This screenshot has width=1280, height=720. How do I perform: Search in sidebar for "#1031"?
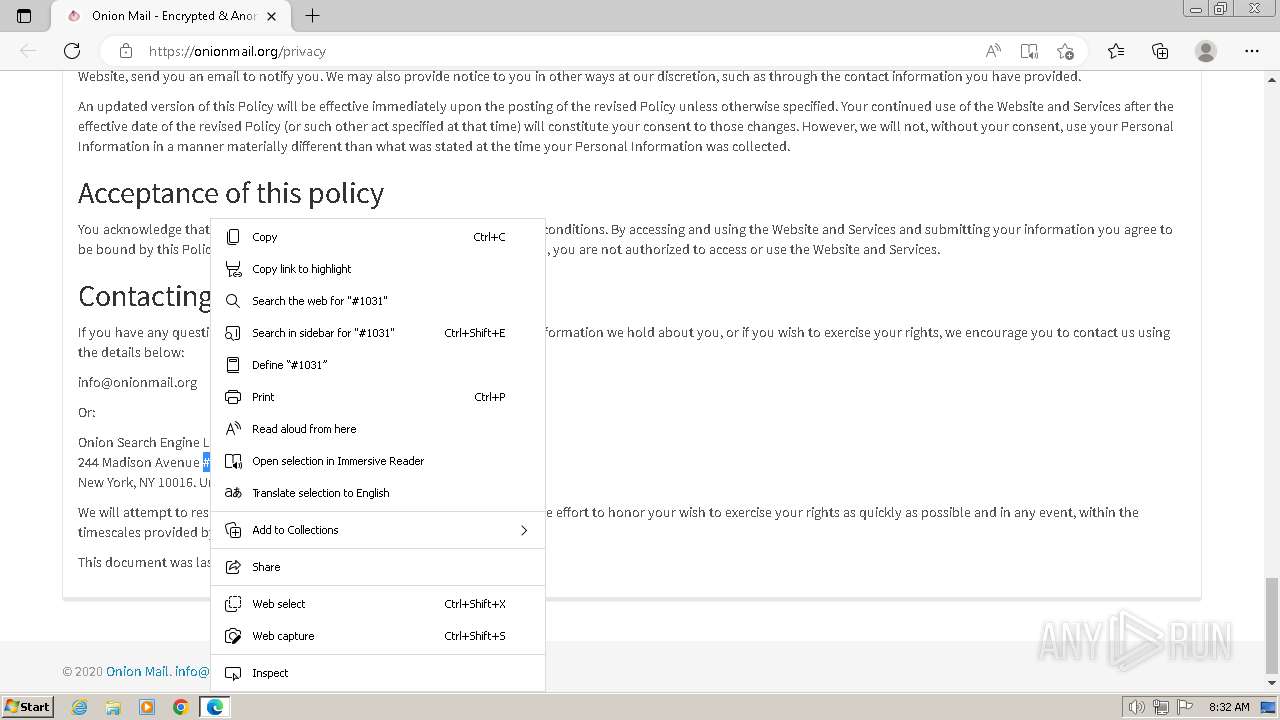click(378, 333)
